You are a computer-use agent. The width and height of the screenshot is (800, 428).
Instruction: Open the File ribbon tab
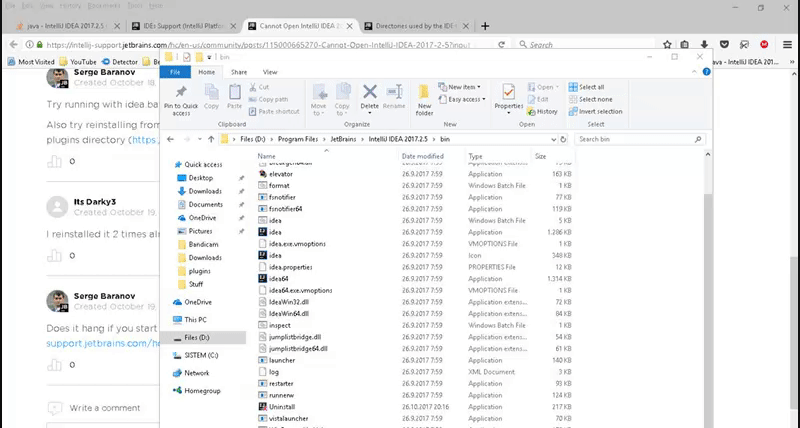click(175, 72)
